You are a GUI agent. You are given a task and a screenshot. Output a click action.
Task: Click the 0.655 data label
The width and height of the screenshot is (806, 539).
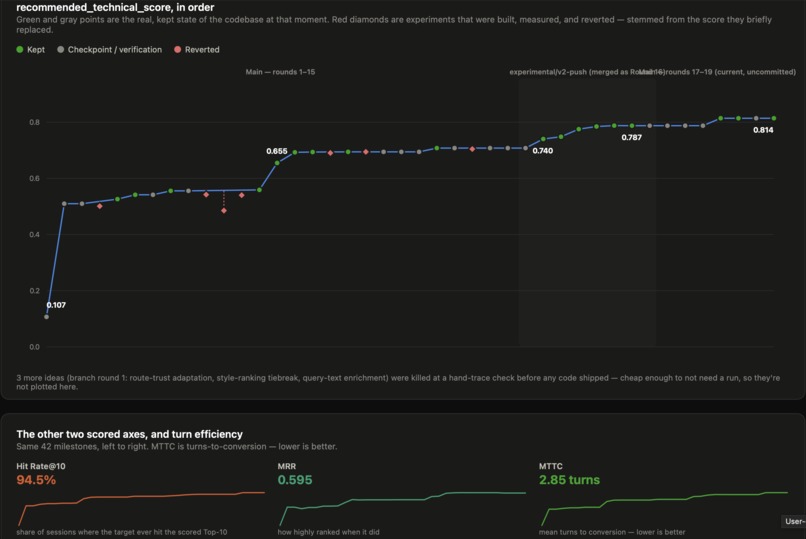point(277,151)
